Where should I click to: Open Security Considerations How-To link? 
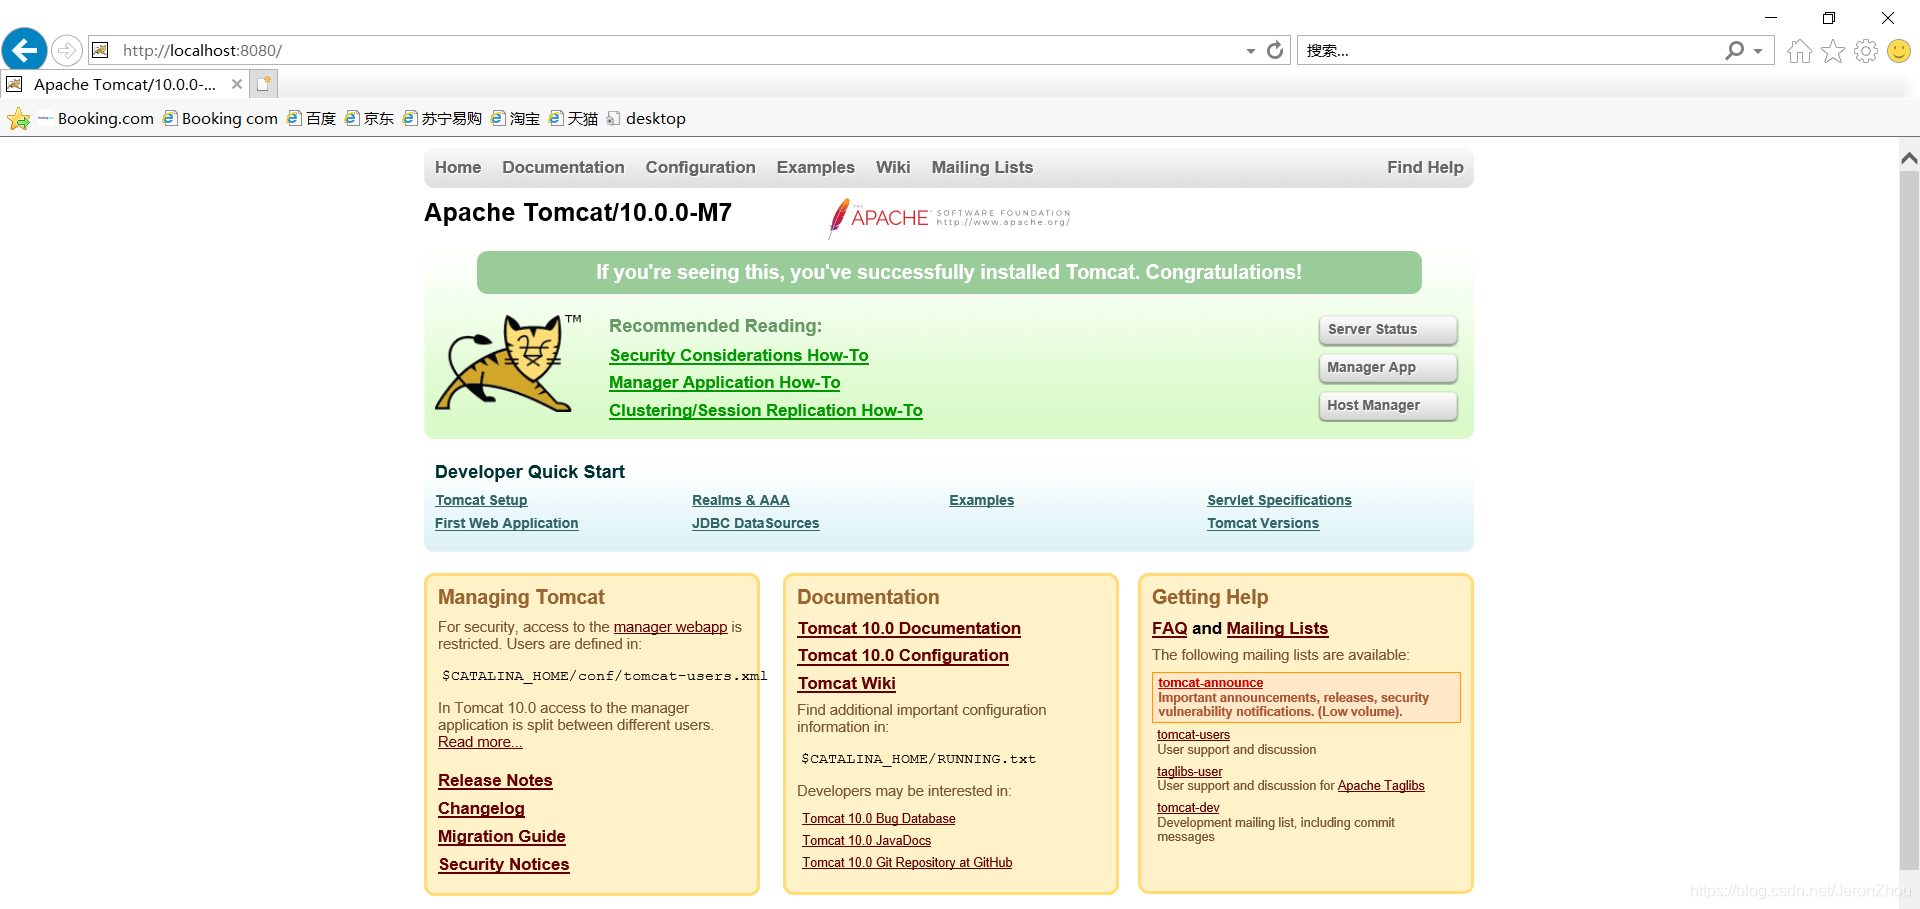739,355
